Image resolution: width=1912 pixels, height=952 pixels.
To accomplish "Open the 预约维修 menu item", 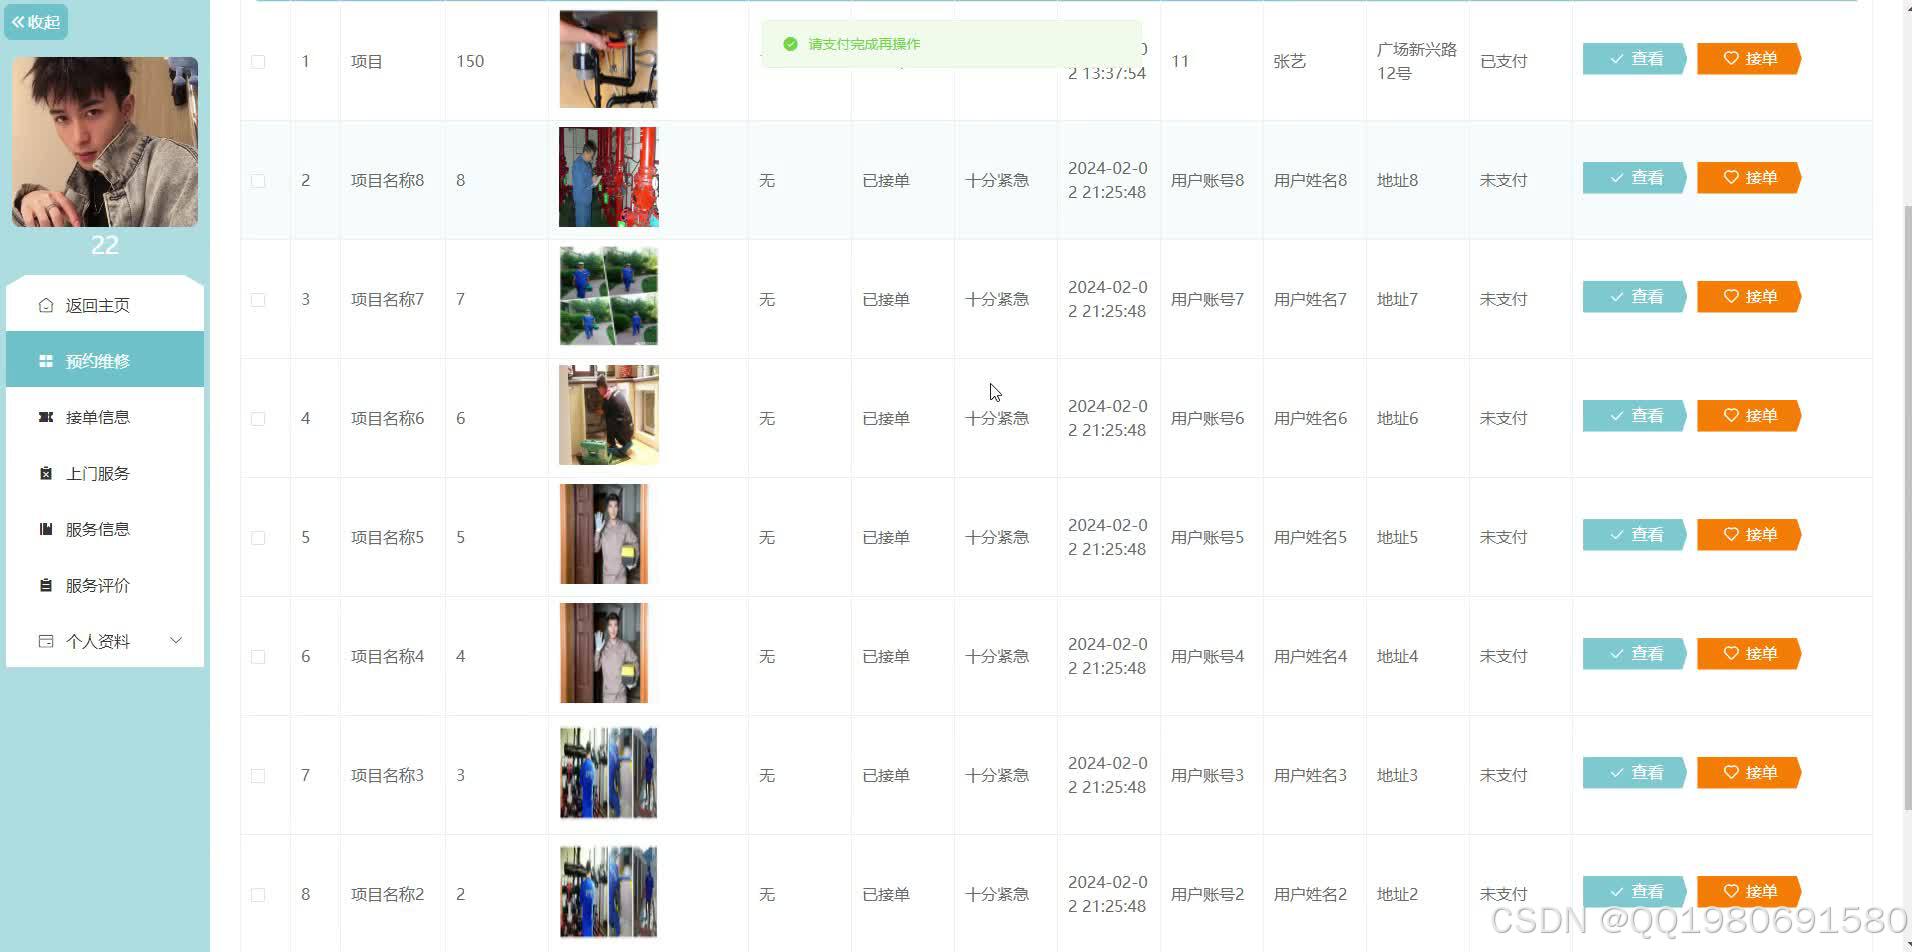I will (105, 361).
